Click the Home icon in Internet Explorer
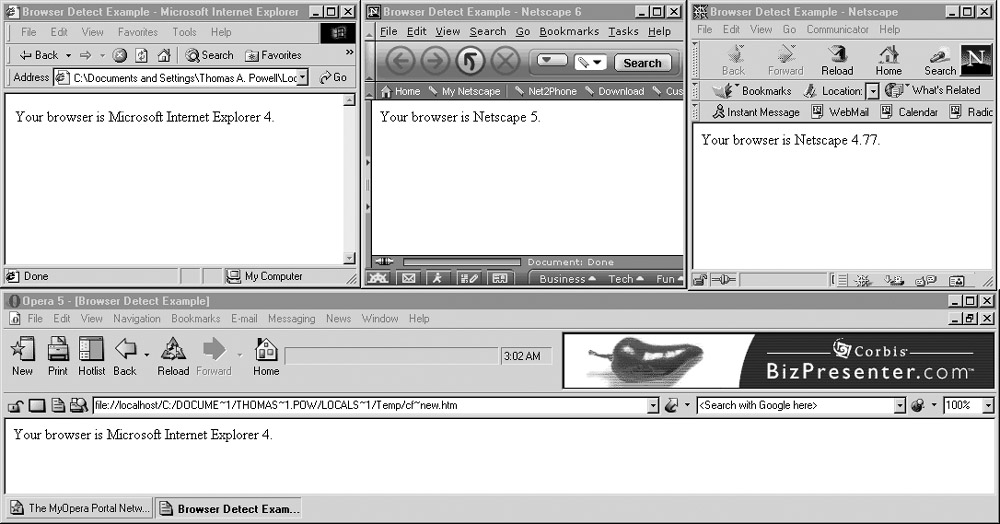The image size is (1000, 524). click(163, 55)
